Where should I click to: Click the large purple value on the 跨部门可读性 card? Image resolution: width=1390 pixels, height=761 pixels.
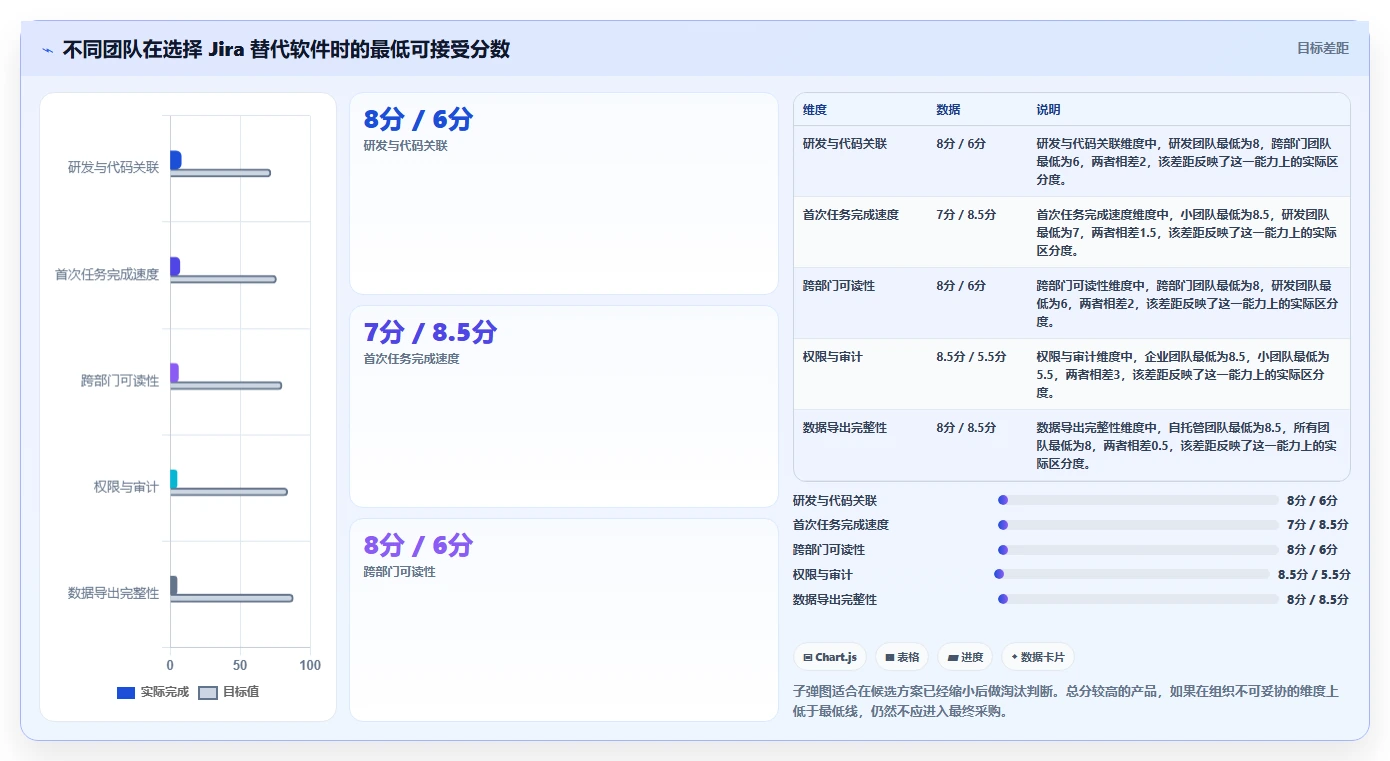(418, 545)
